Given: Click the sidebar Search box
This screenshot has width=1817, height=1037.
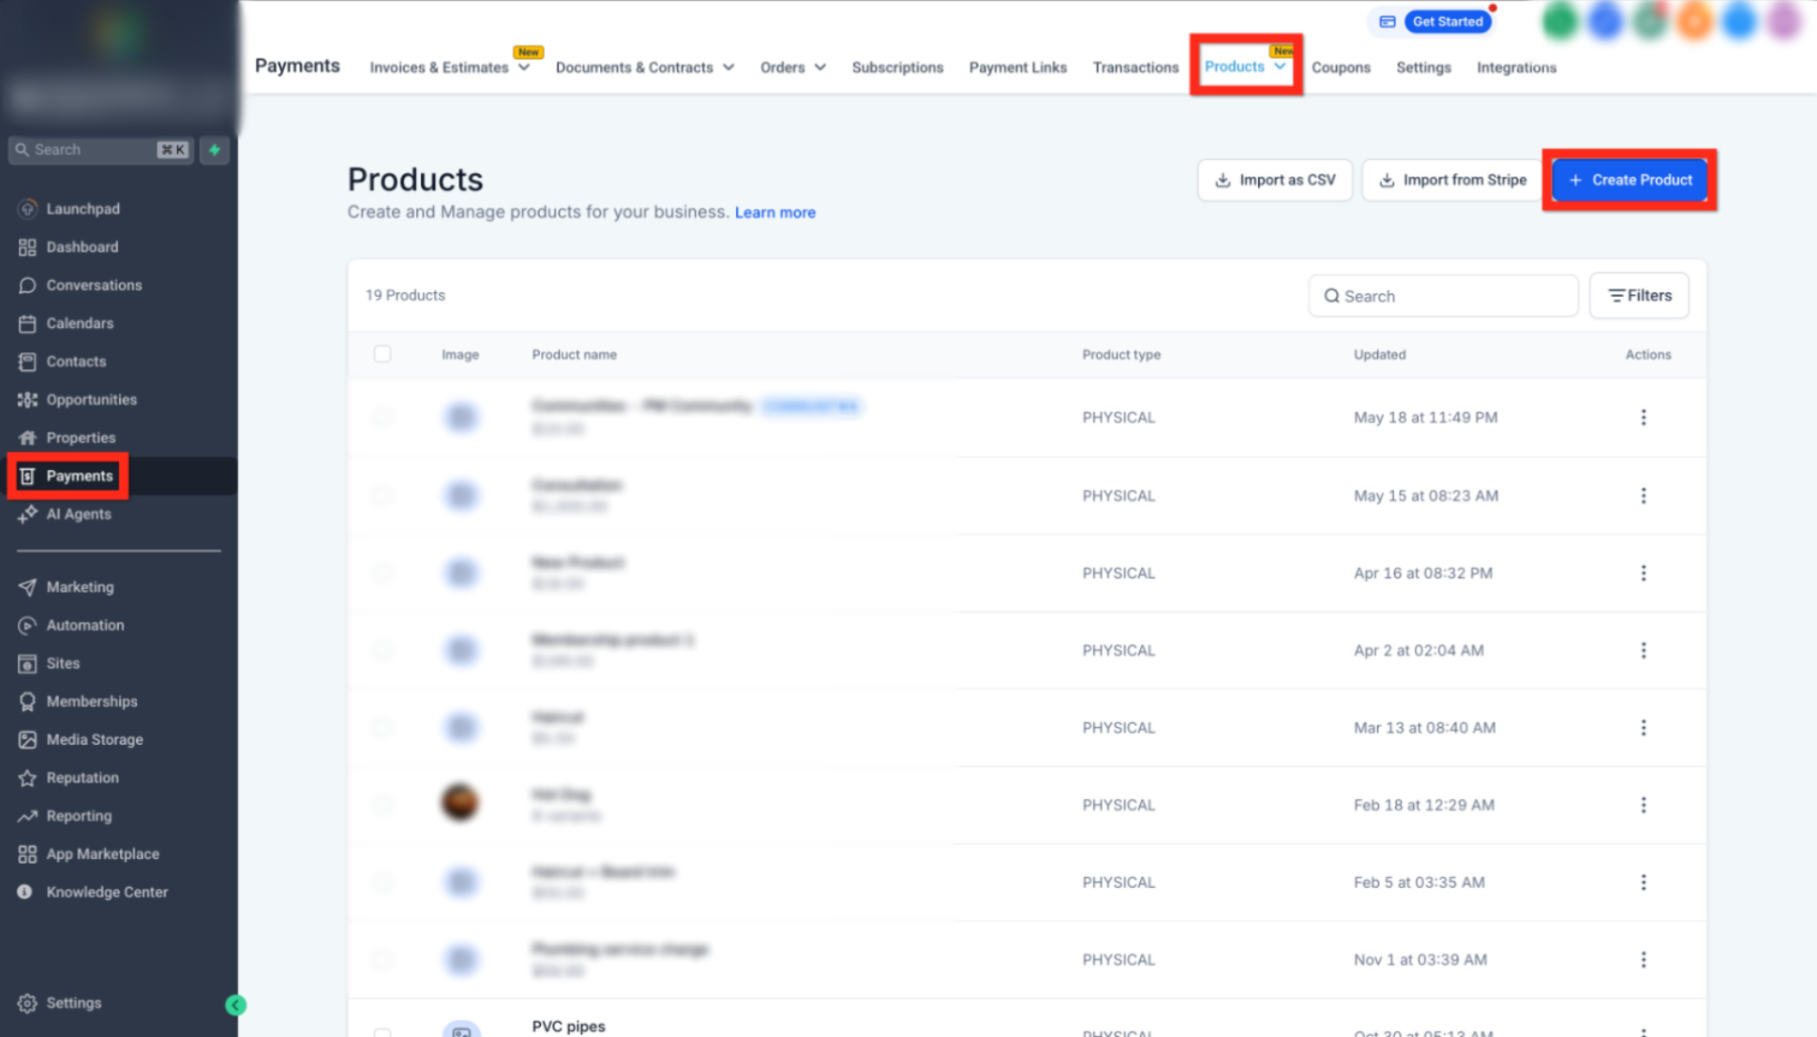Looking at the screenshot, I should pyautogui.click(x=100, y=150).
